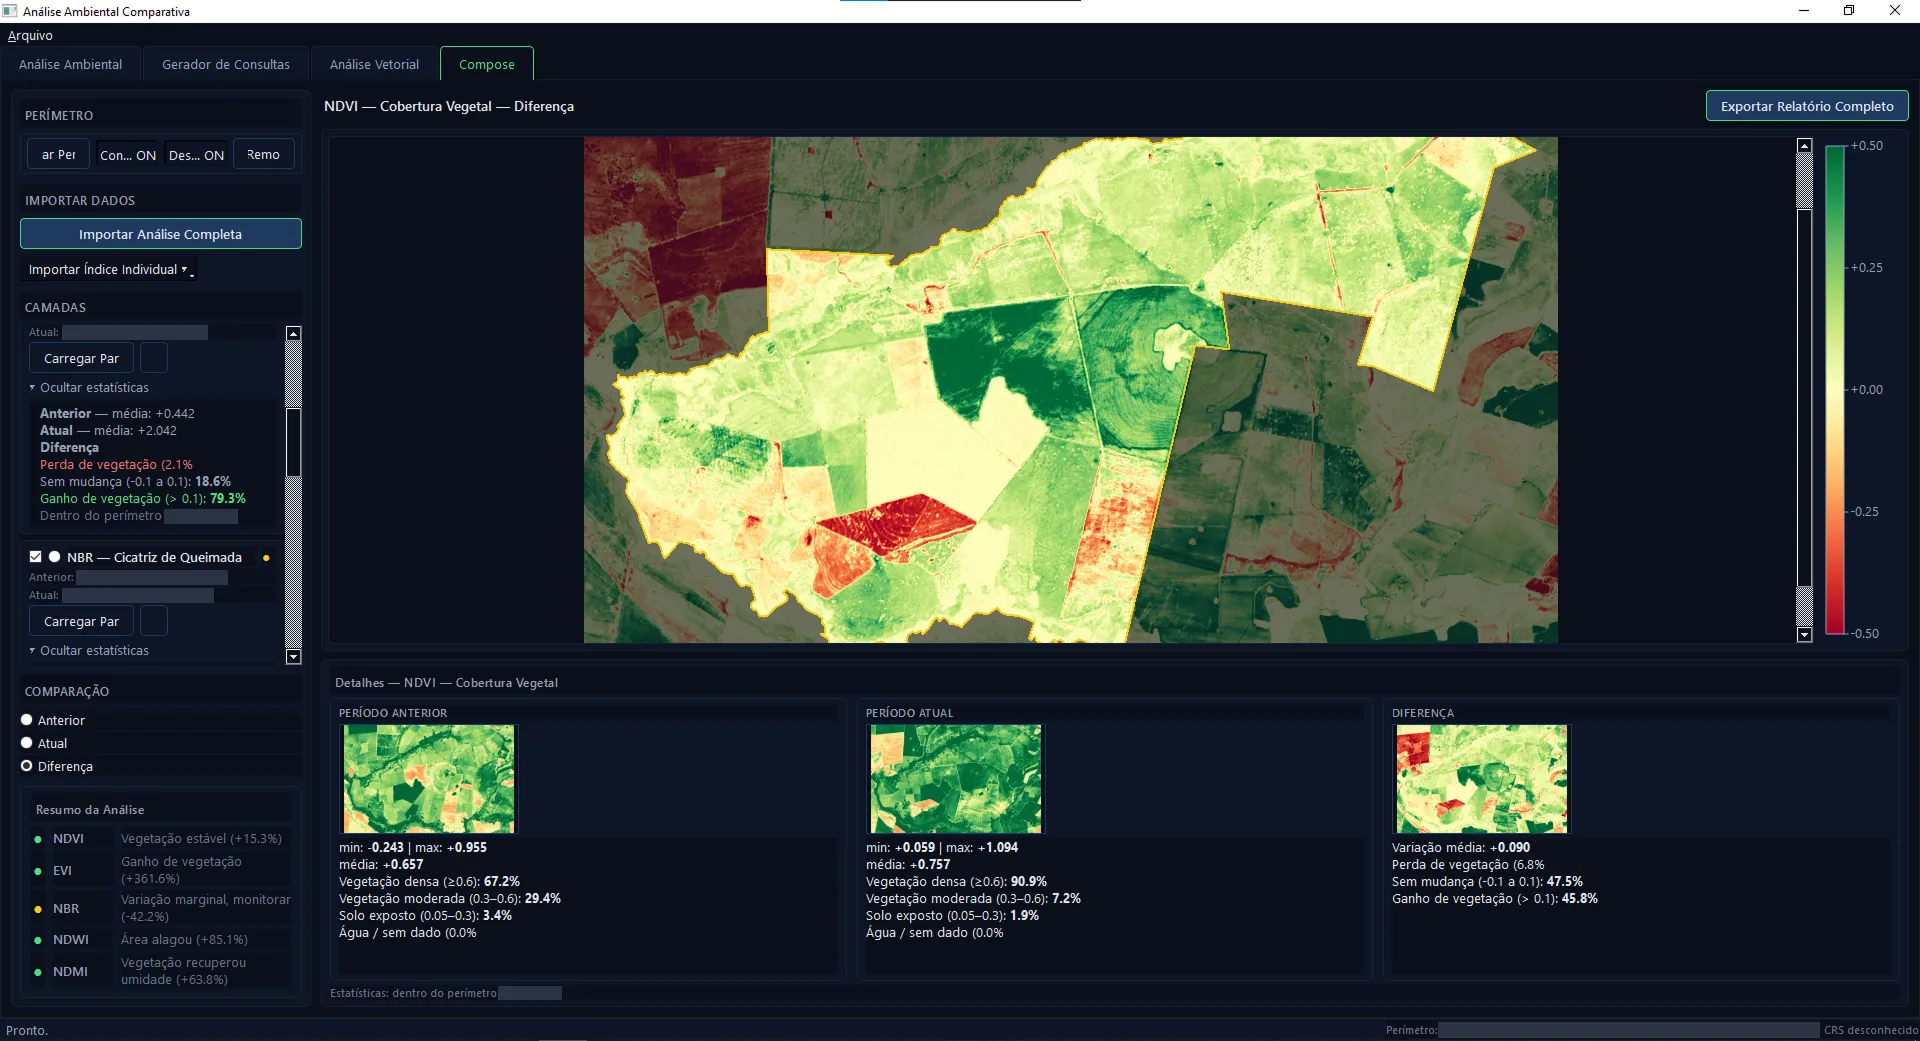Click the NDVI row in Resumo da Análise
The width and height of the screenshot is (1920, 1041).
click(160, 839)
